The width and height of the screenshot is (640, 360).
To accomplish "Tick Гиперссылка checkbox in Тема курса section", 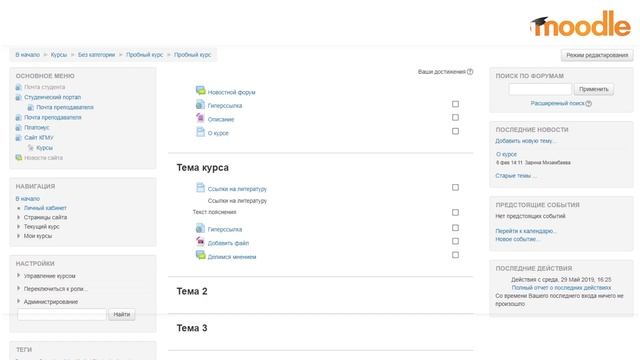I will [456, 228].
